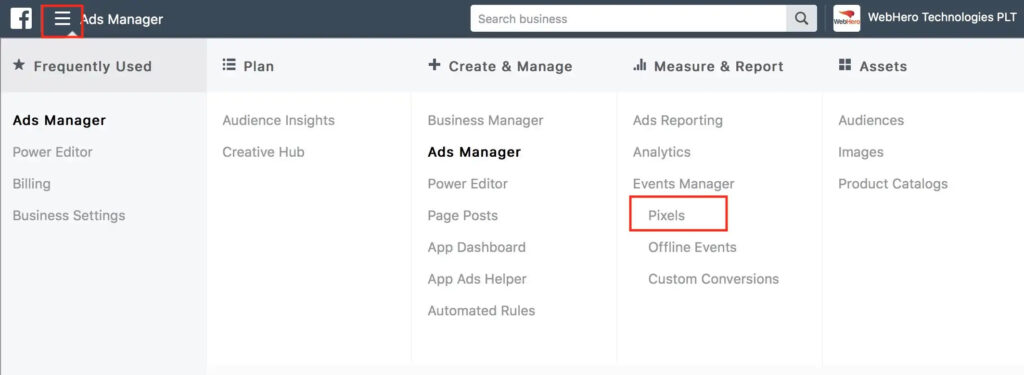Image resolution: width=1024 pixels, height=375 pixels.
Task: Click the Frequently Used star icon
Action: (19, 65)
